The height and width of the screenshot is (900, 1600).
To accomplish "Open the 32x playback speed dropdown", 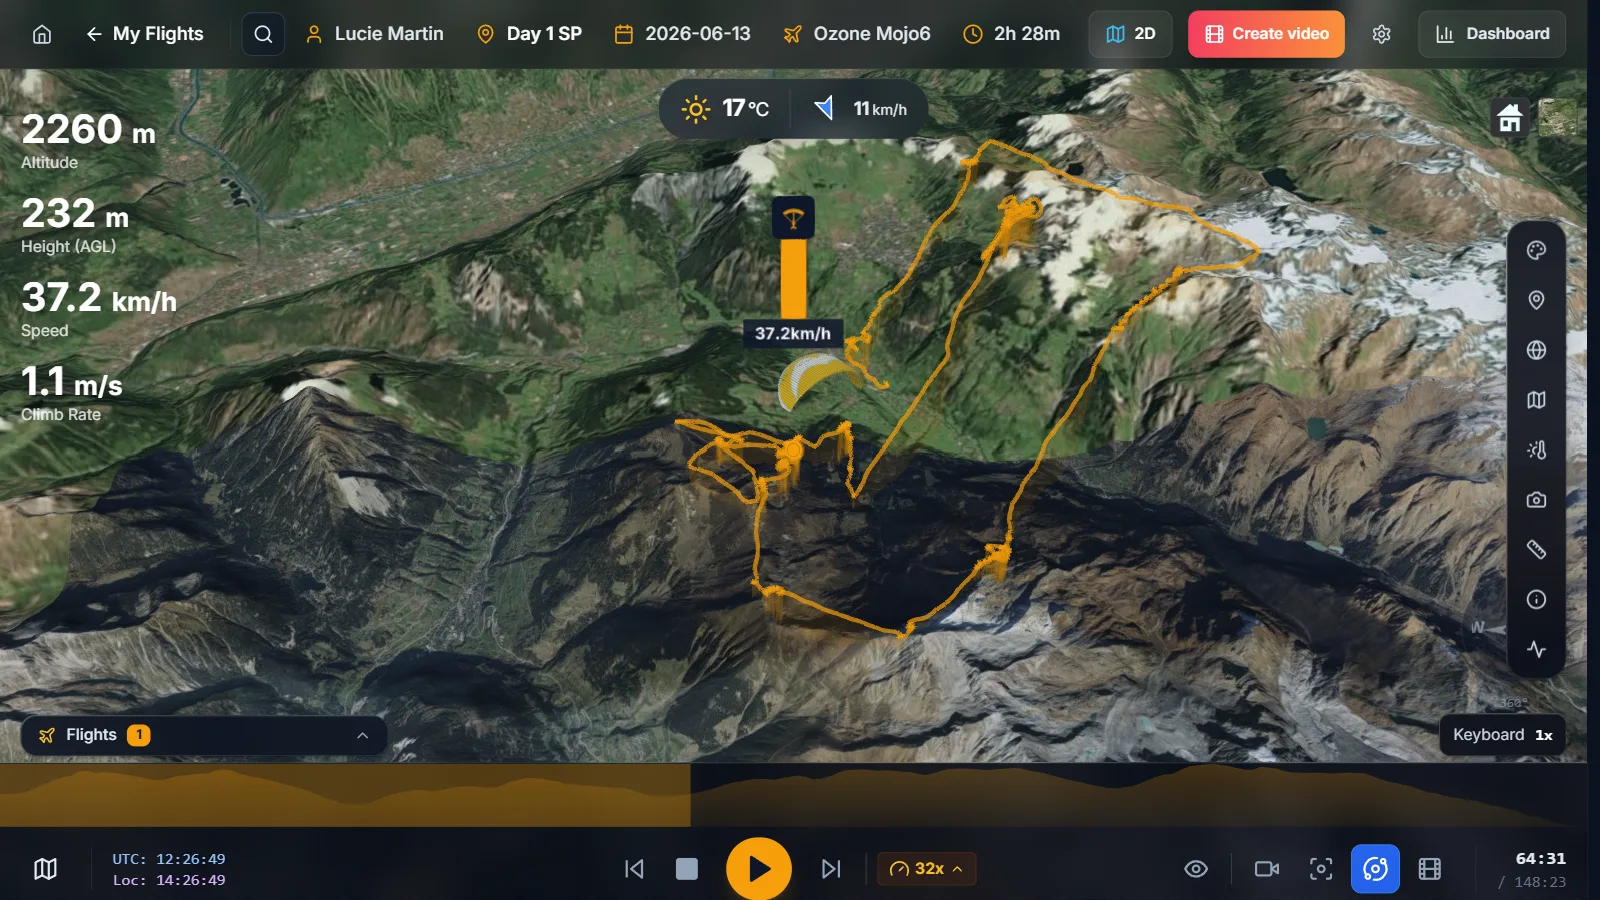I will (x=927, y=869).
